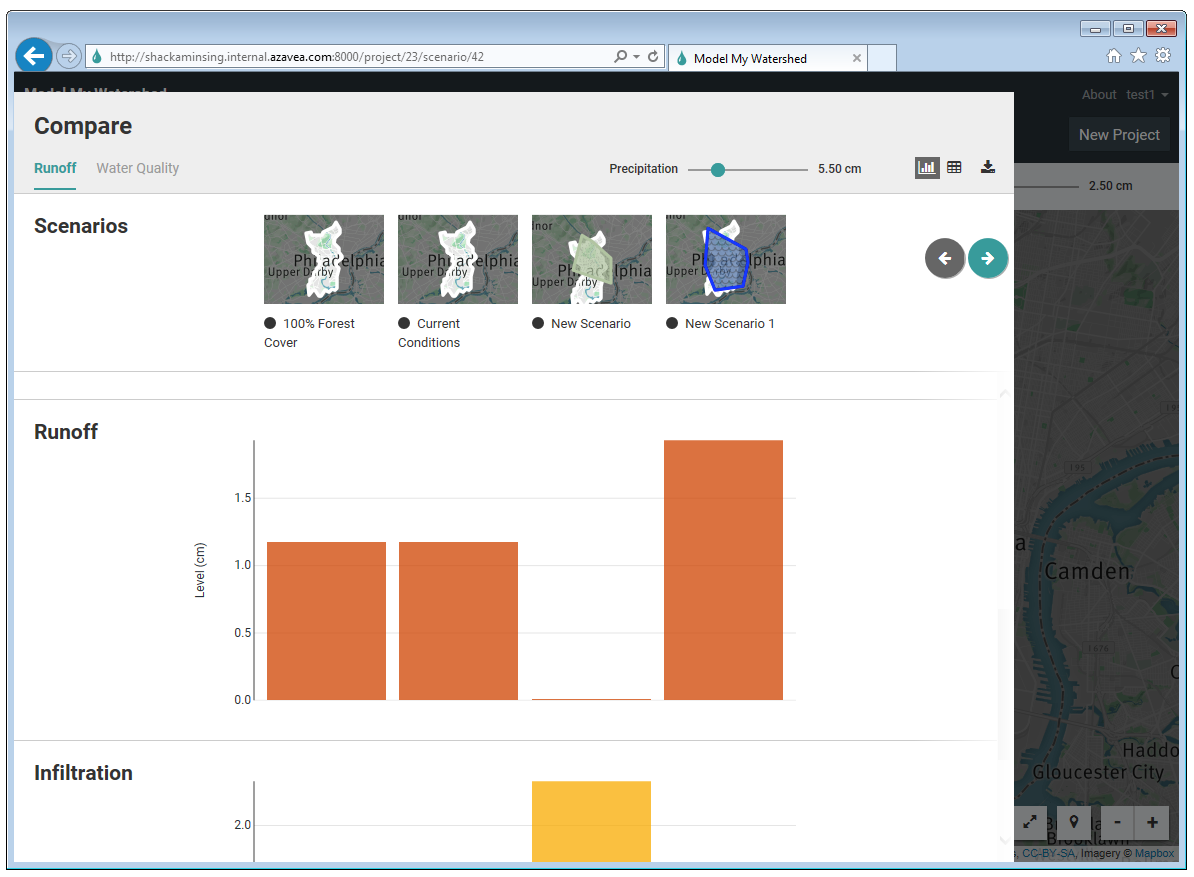Click the download results icon
This screenshot has width=1194, height=877.
pos(988,167)
